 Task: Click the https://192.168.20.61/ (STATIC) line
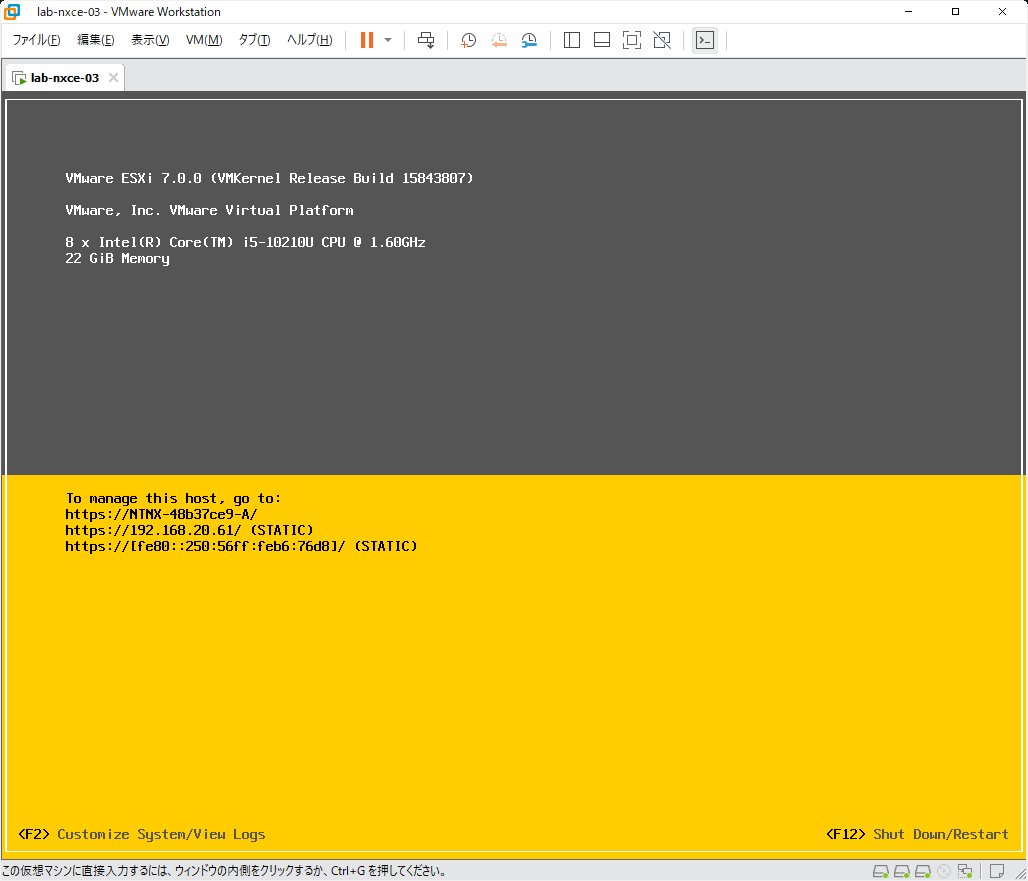point(189,530)
